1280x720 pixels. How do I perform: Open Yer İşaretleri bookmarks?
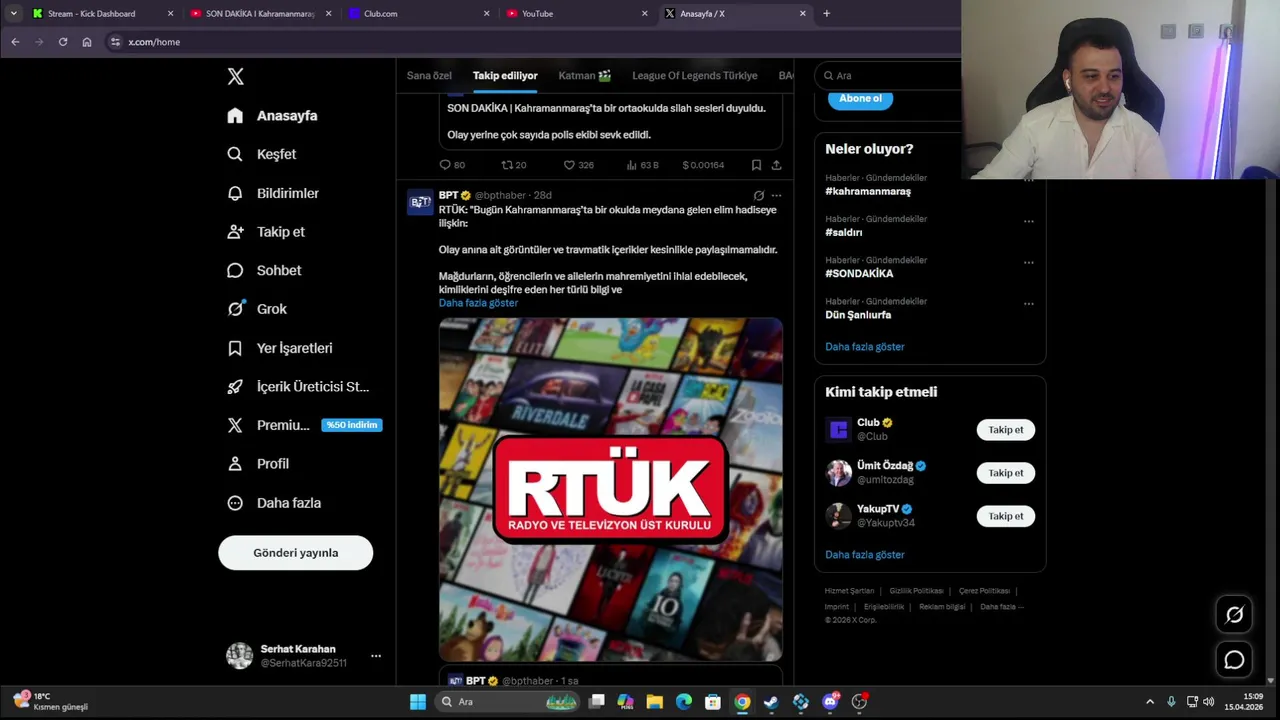click(x=280, y=348)
